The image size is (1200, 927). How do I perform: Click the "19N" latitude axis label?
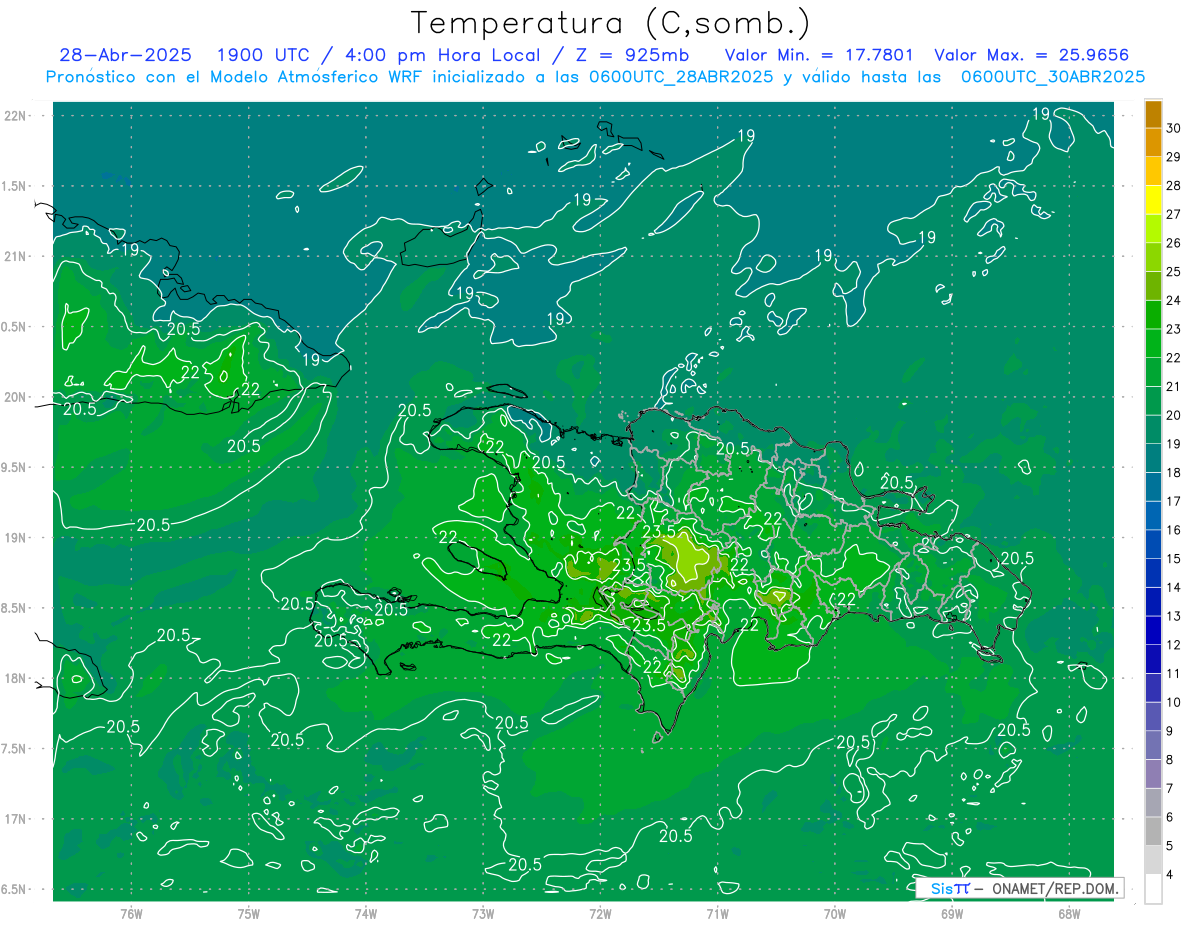16,537
